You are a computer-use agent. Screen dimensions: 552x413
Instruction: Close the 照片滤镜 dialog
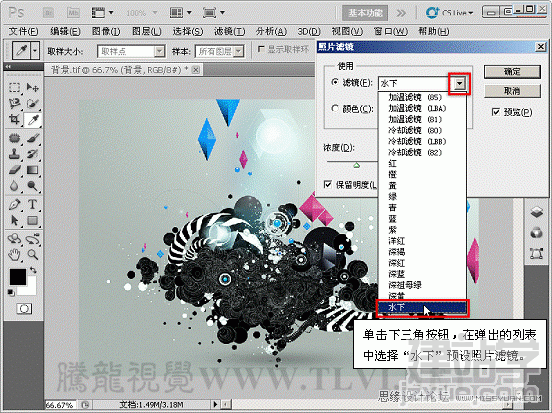[x=540, y=46]
